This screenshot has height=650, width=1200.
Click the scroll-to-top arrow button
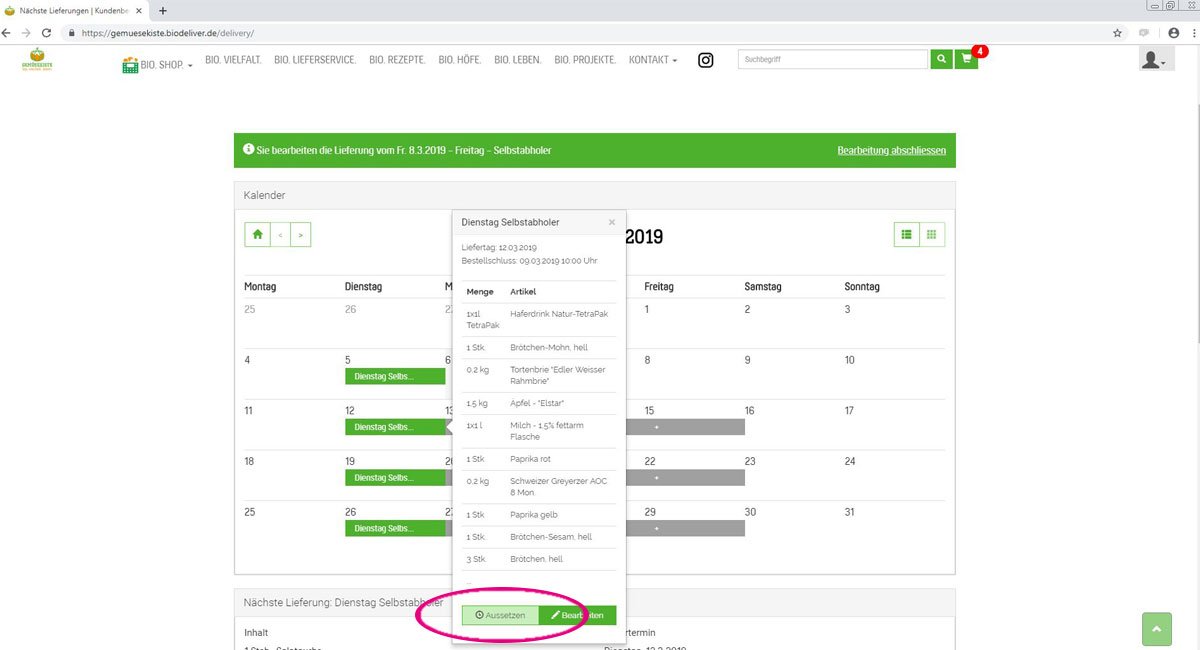coord(1156,629)
